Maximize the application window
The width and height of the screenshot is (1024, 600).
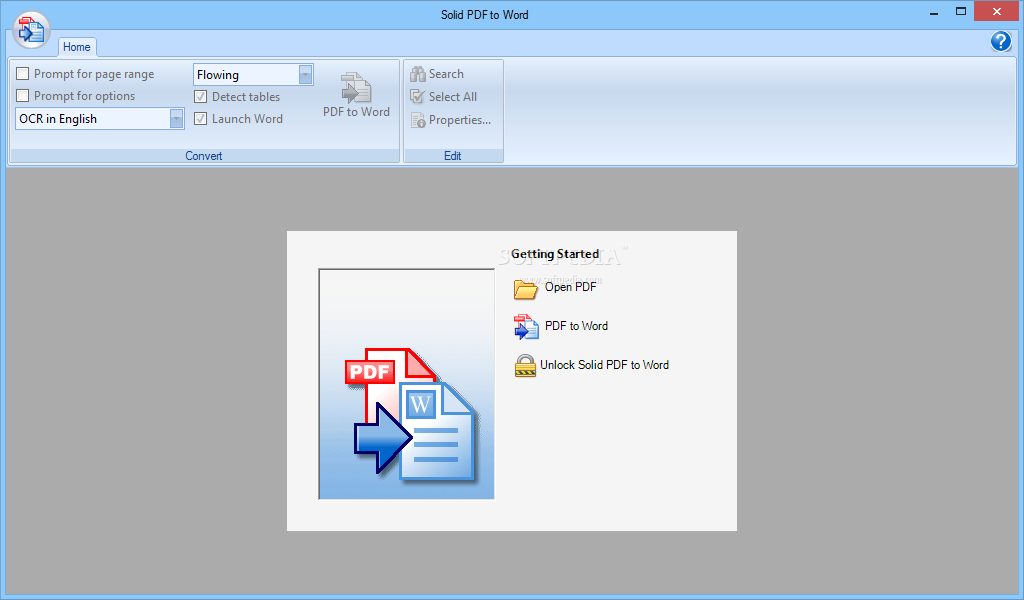[x=961, y=12]
